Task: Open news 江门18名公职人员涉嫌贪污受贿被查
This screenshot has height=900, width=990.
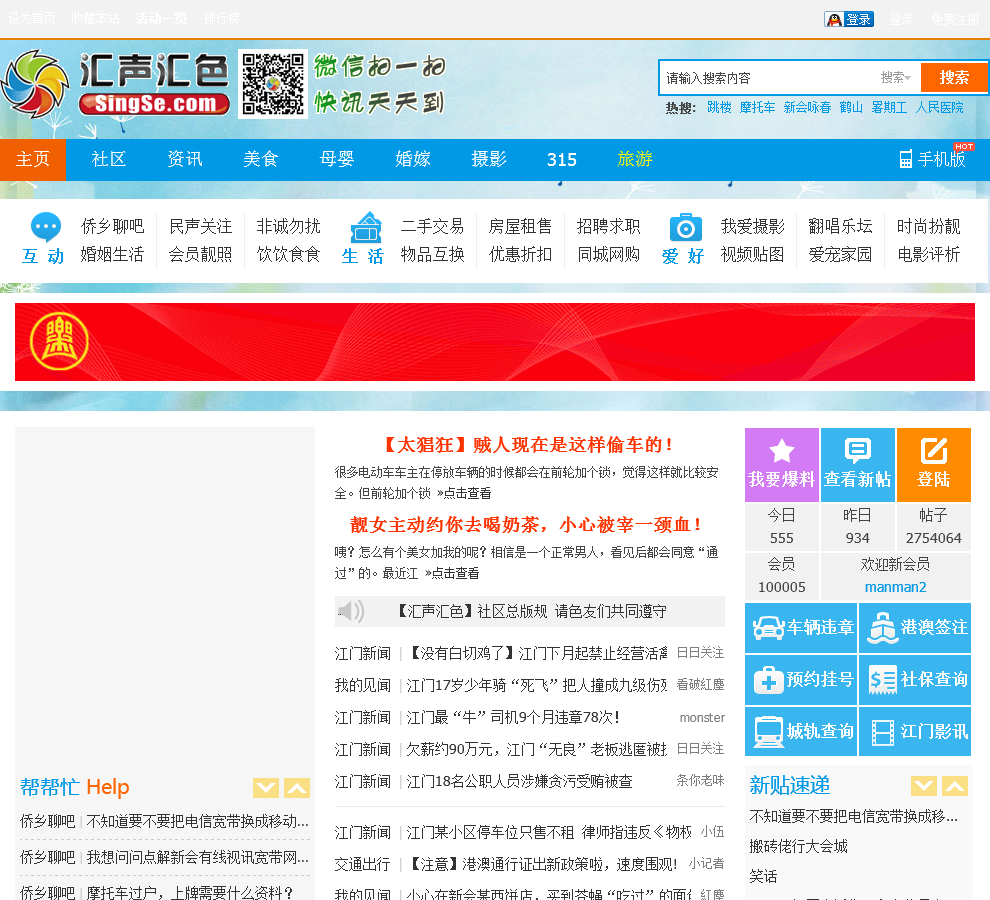Action: point(519,781)
